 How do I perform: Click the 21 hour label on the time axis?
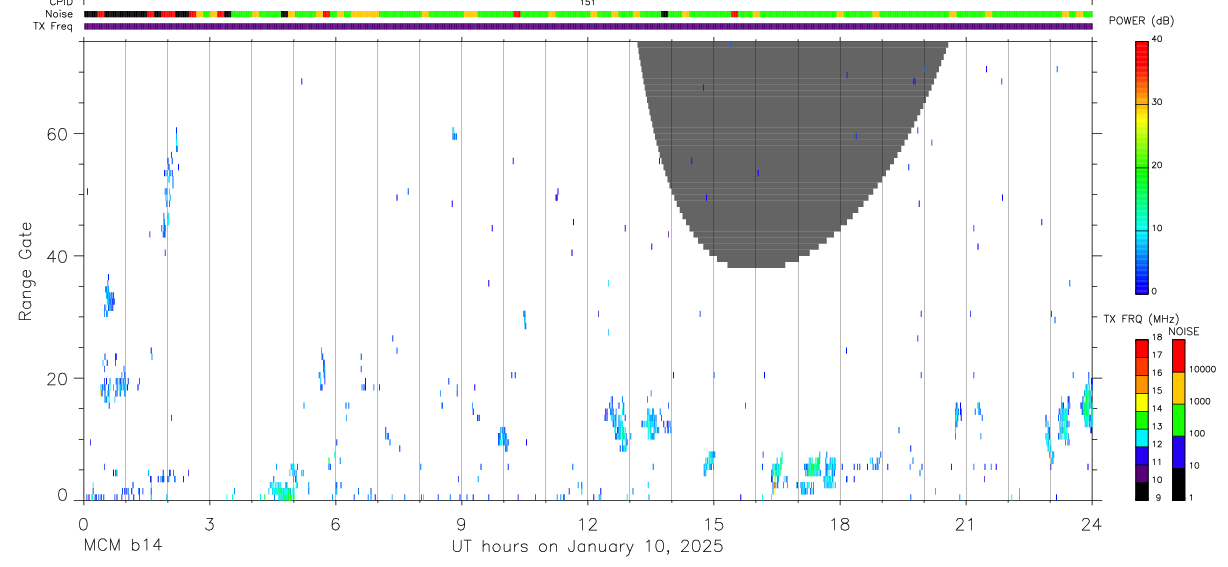(965, 522)
